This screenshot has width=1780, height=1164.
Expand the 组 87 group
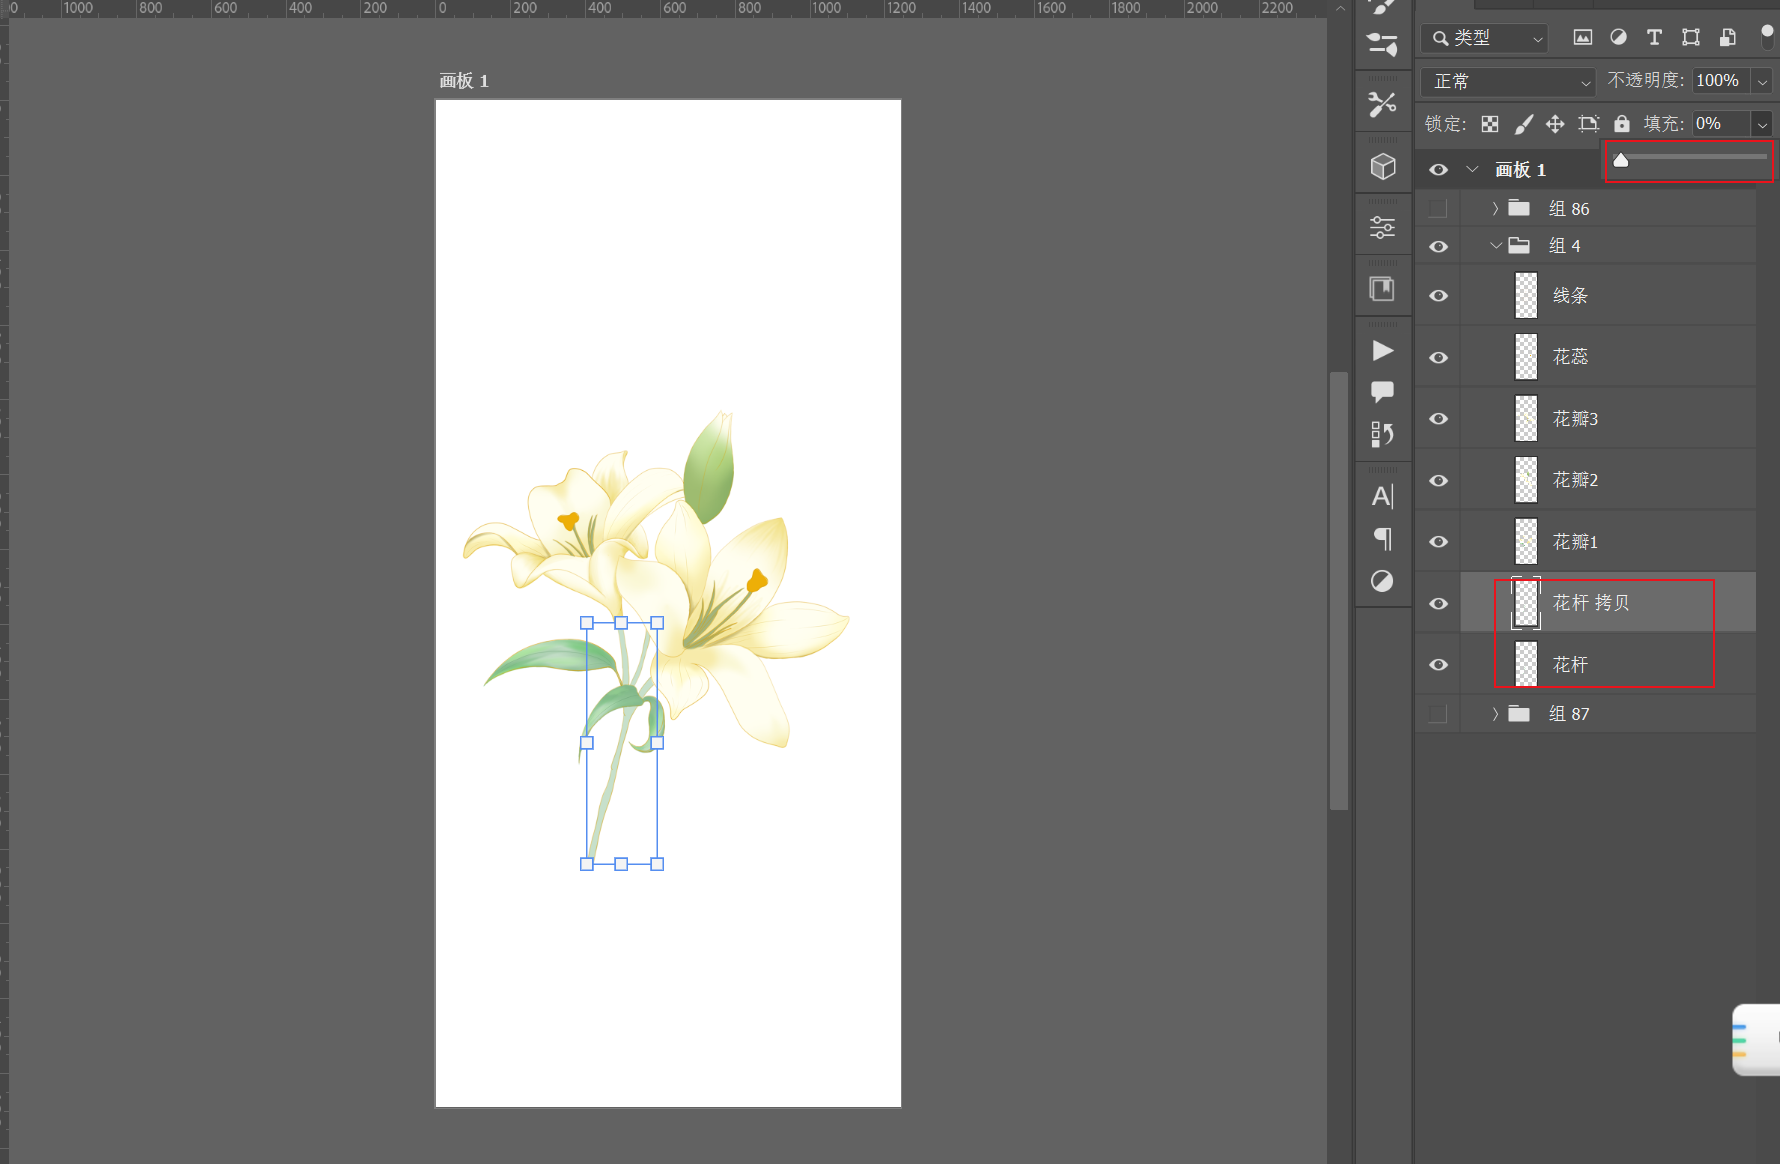1495,714
